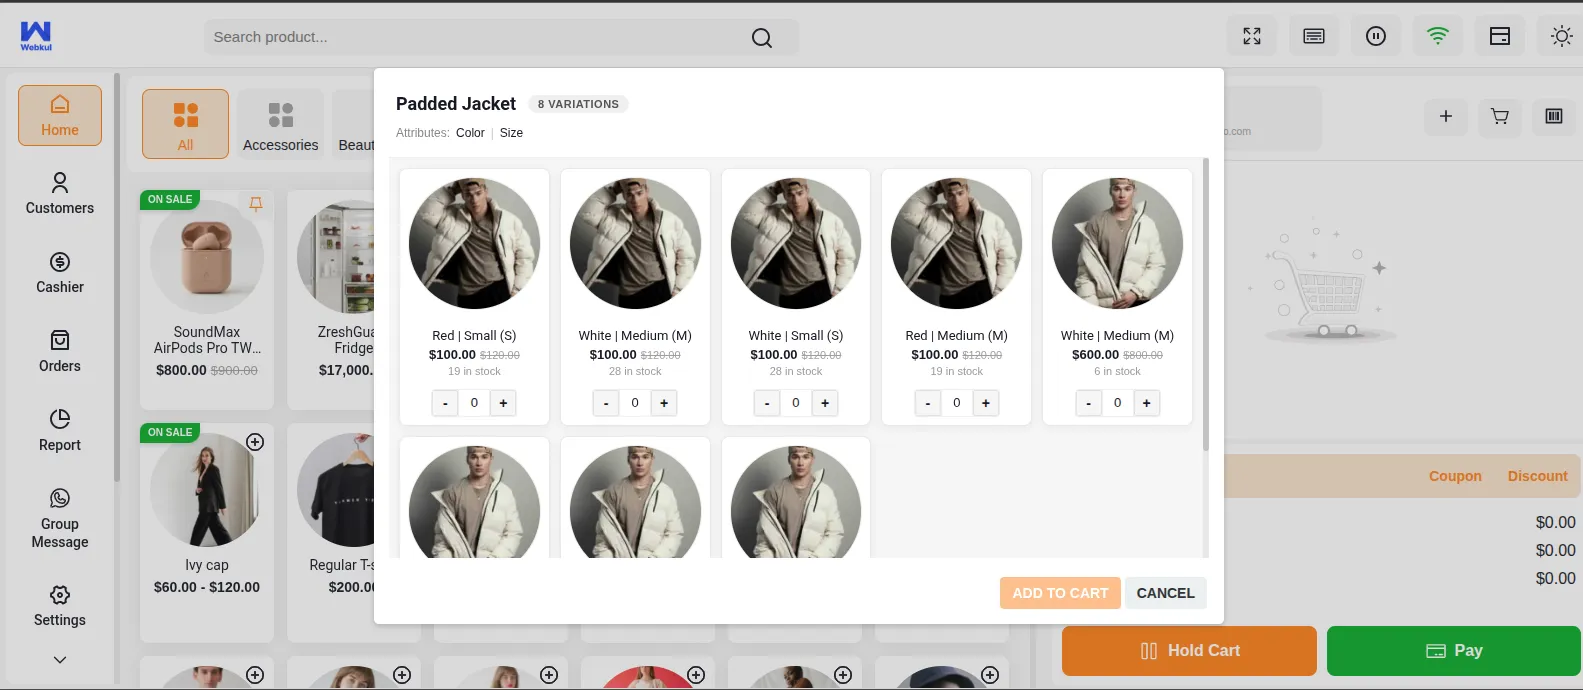This screenshot has width=1583, height=690.
Task: Click '19 in stock' under Red | Small (S)
Action: pyautogui.click(x=474, y=372)
